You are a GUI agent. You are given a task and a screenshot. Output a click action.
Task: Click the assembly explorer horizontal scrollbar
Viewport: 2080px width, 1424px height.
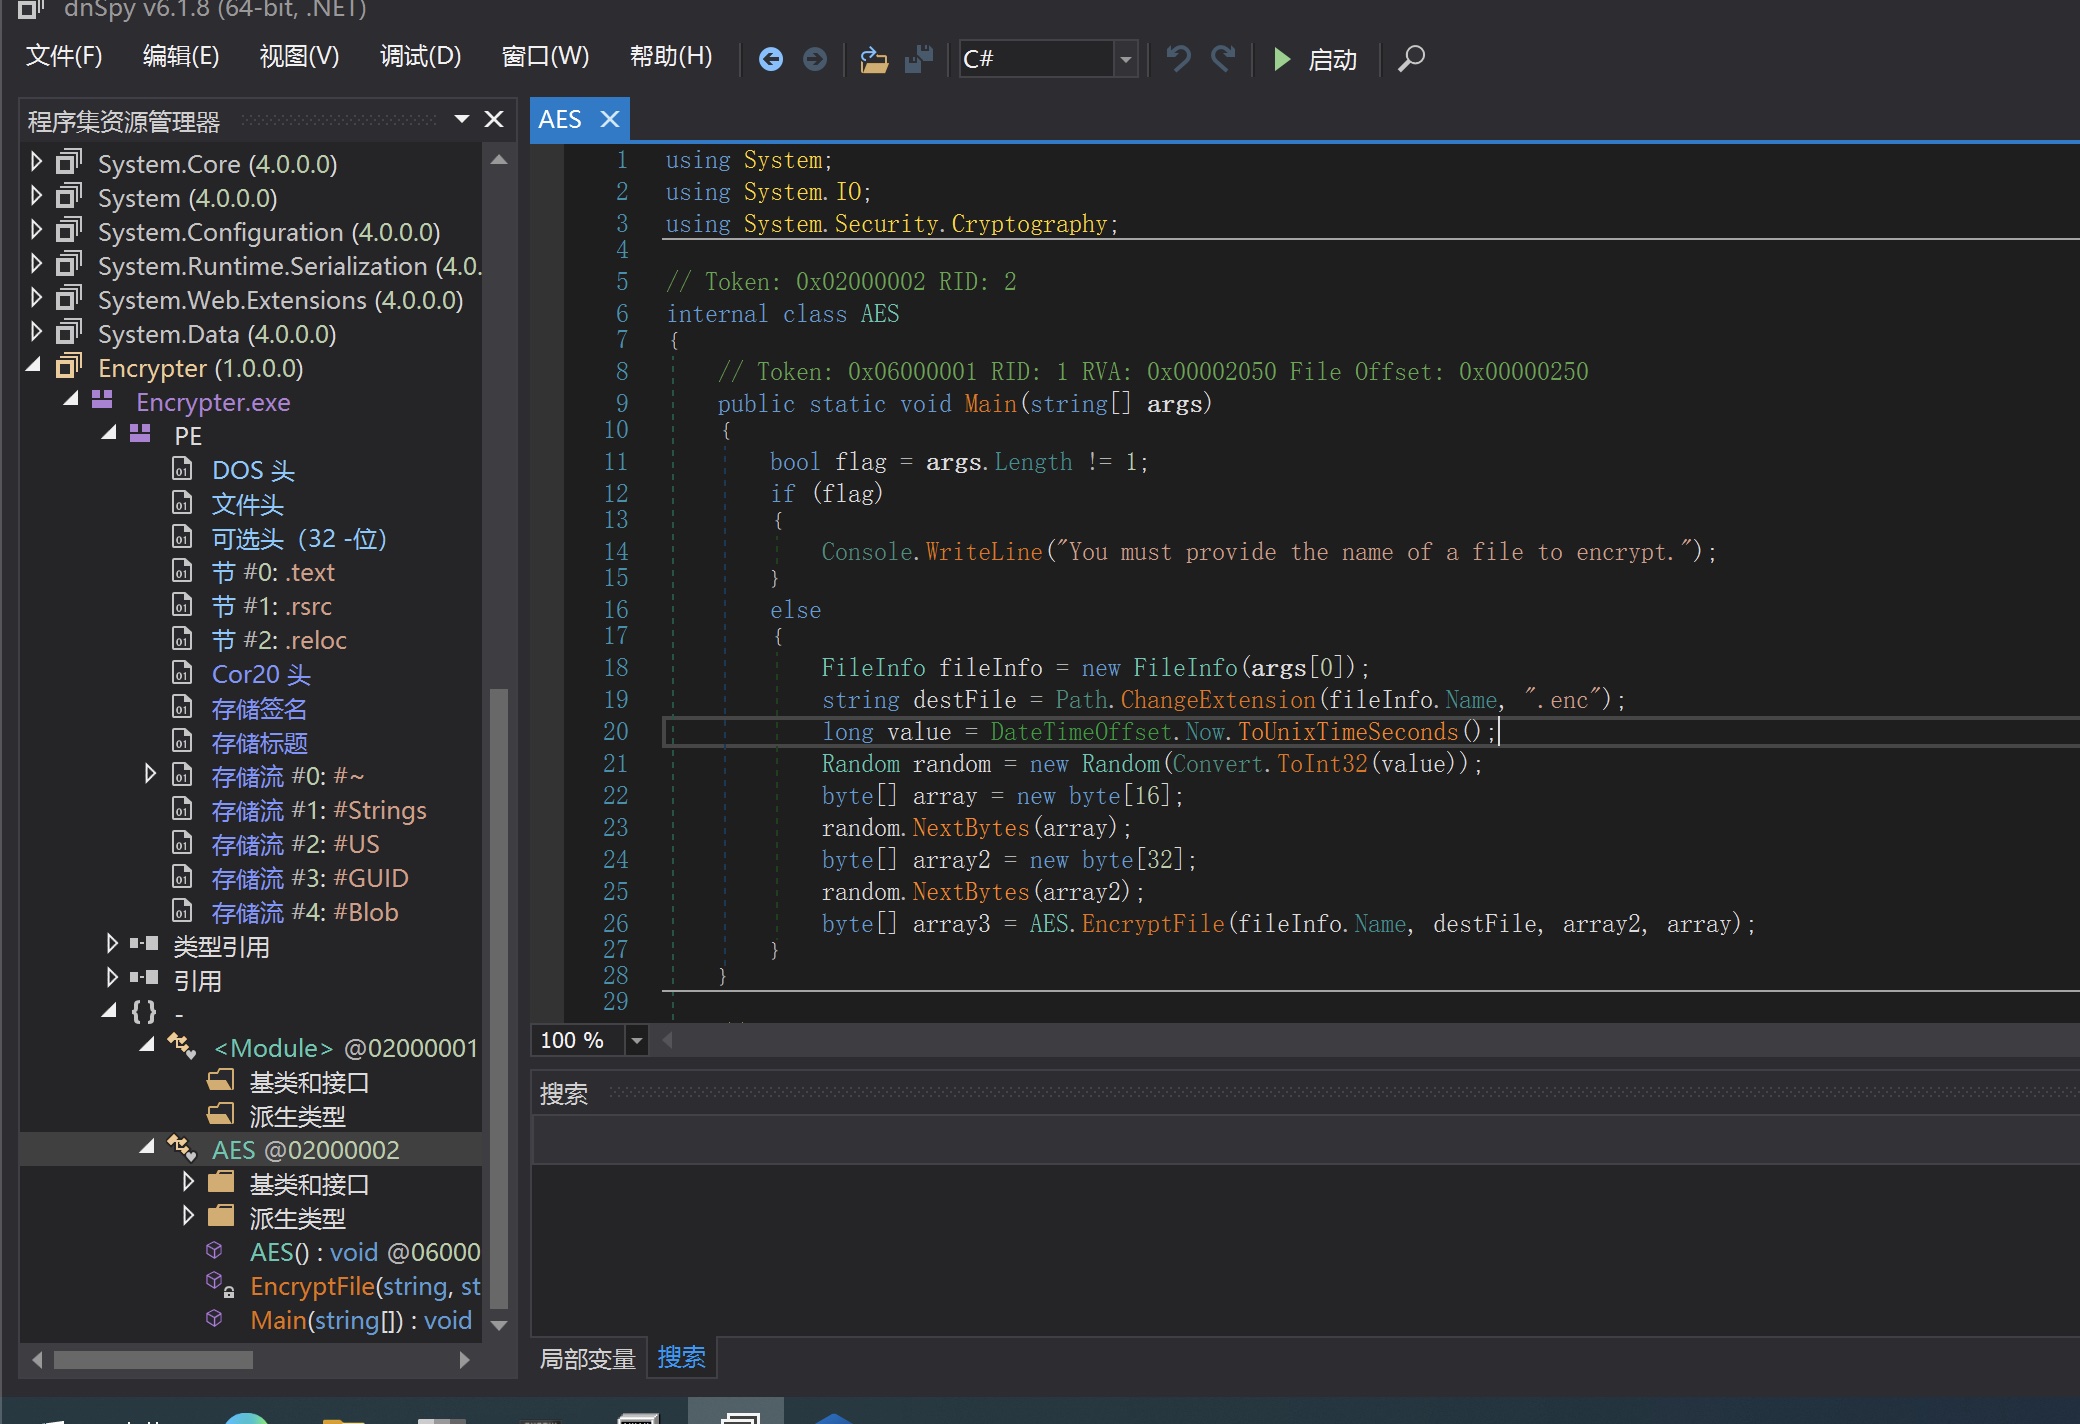(152, 1360)
